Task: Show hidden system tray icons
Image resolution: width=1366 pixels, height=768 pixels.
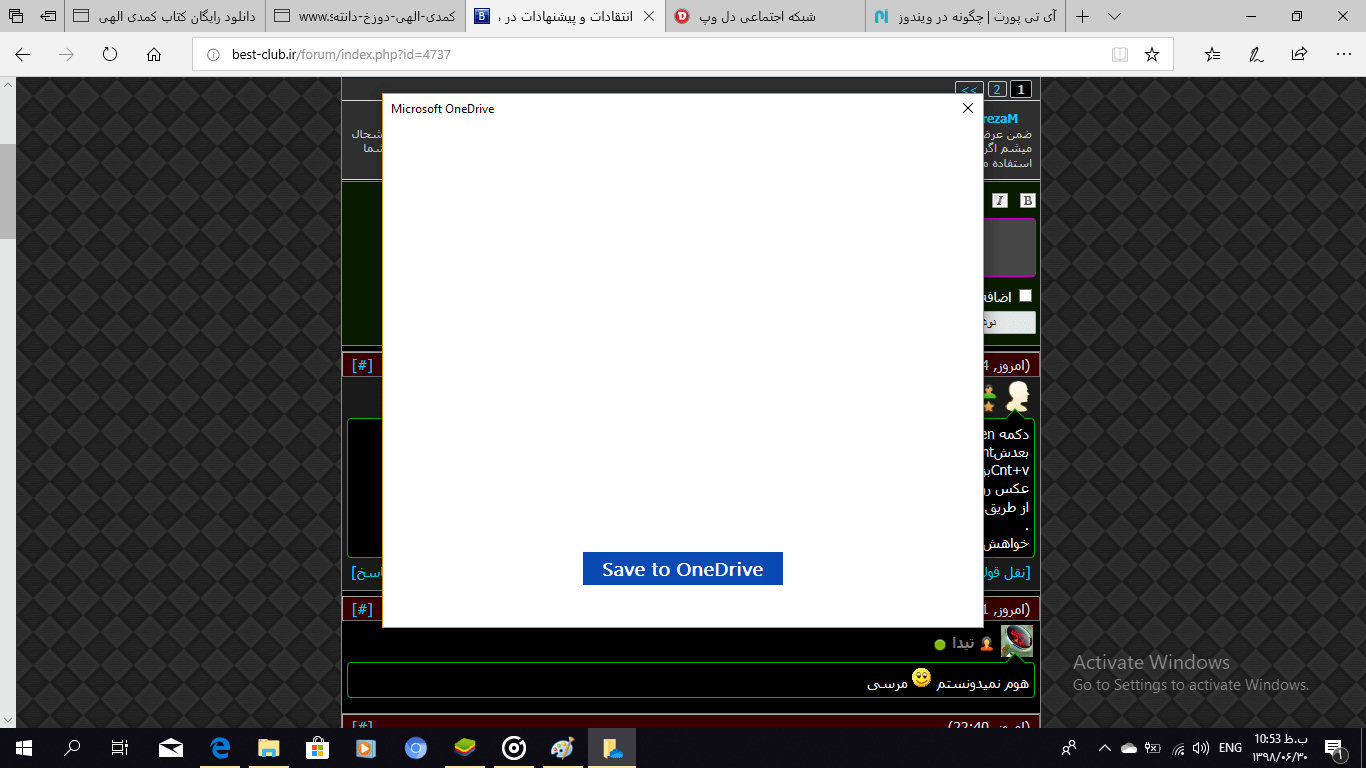Action: [x=1105, y=748]
